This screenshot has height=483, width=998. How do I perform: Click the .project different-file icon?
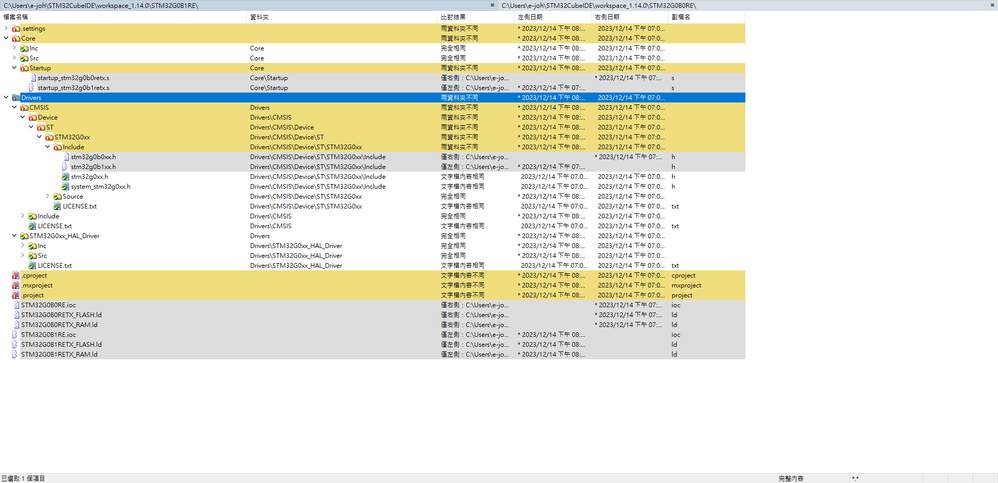16,295
